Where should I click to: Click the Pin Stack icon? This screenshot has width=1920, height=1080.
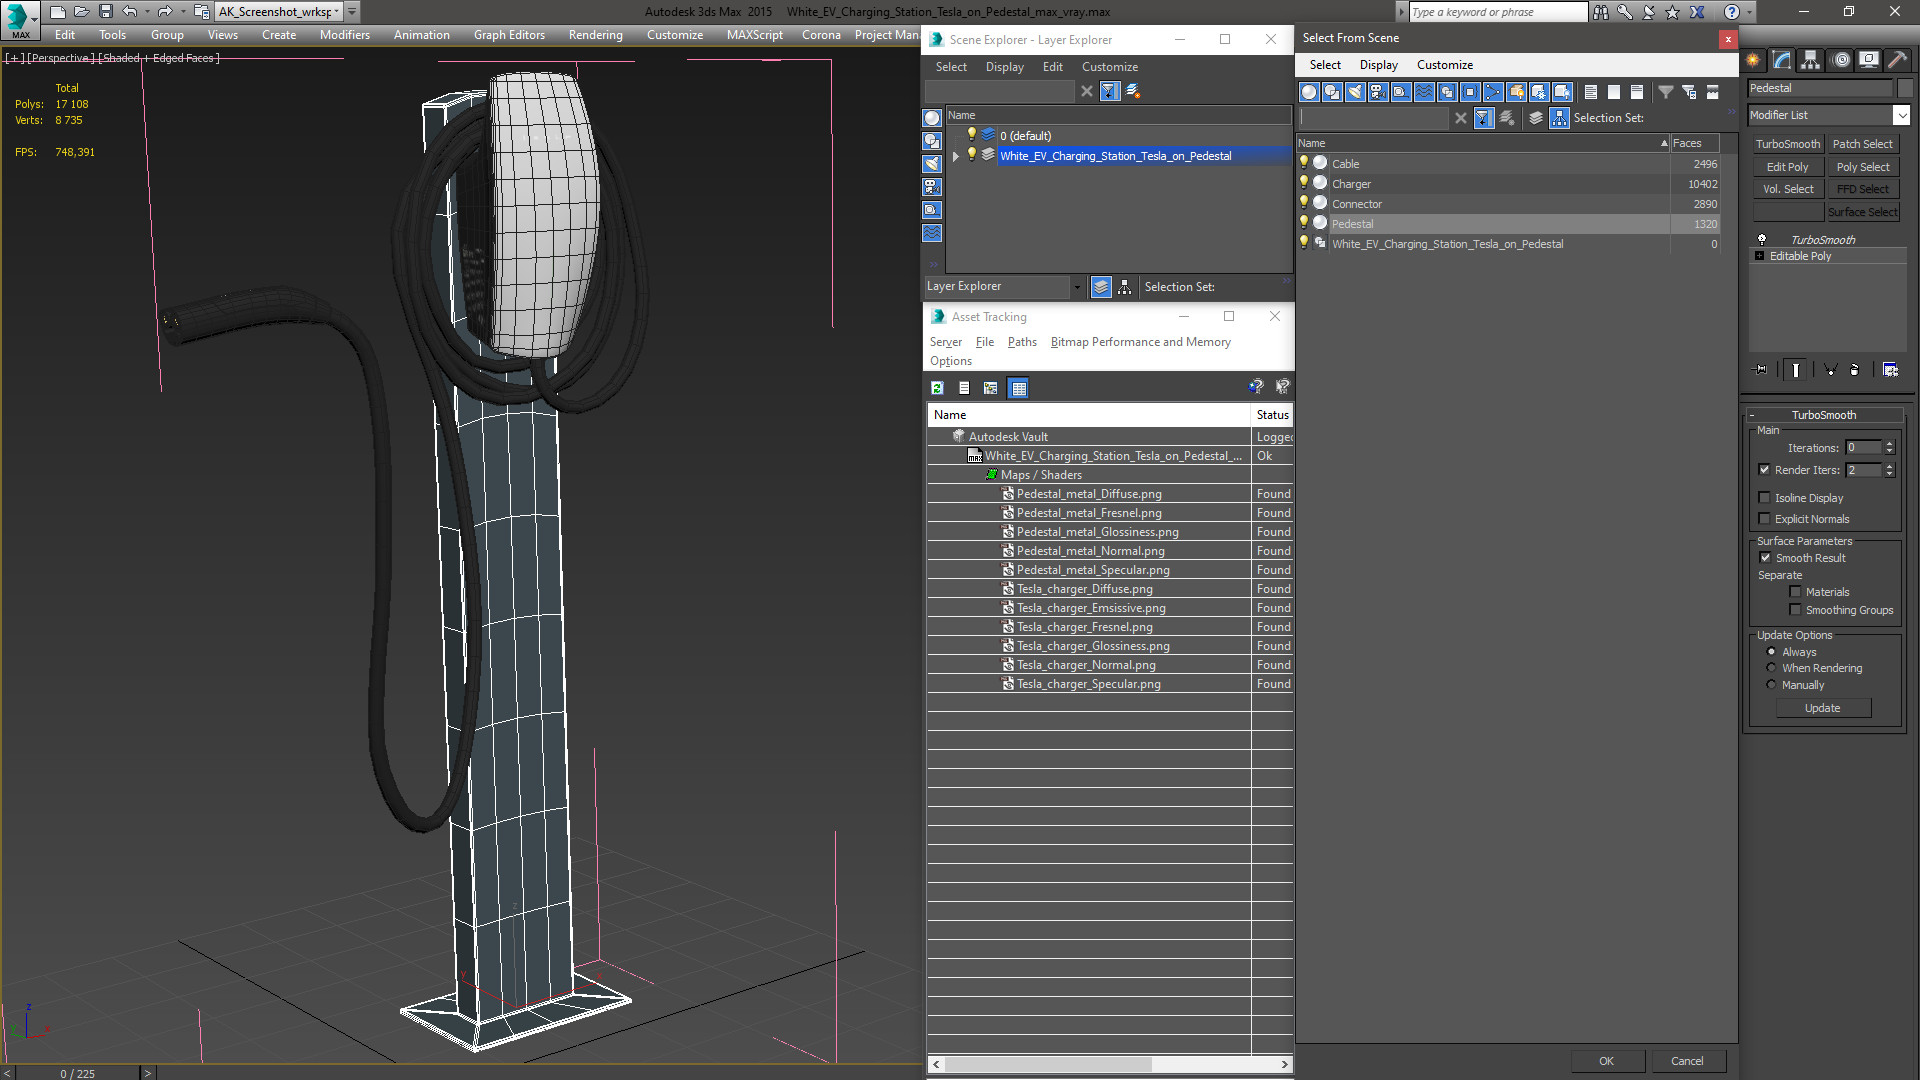click(1761, 370)
